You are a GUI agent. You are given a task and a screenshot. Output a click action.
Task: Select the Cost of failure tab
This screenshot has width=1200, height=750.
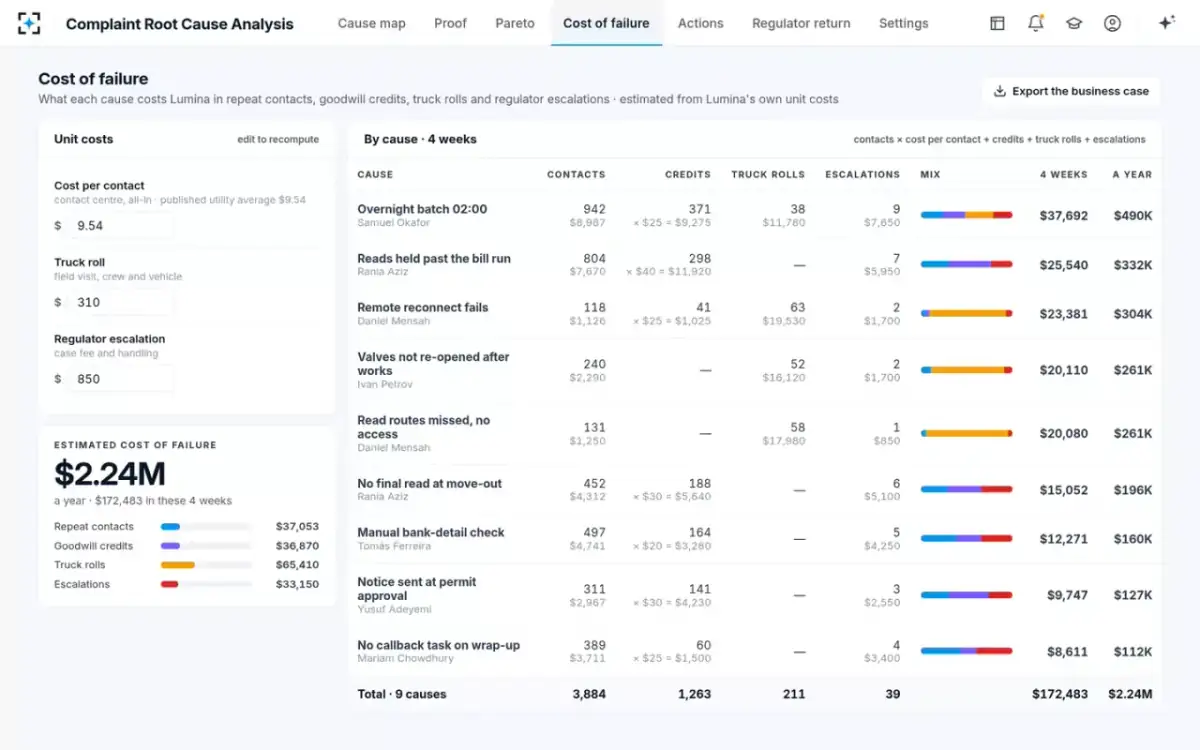click(606, 23)
